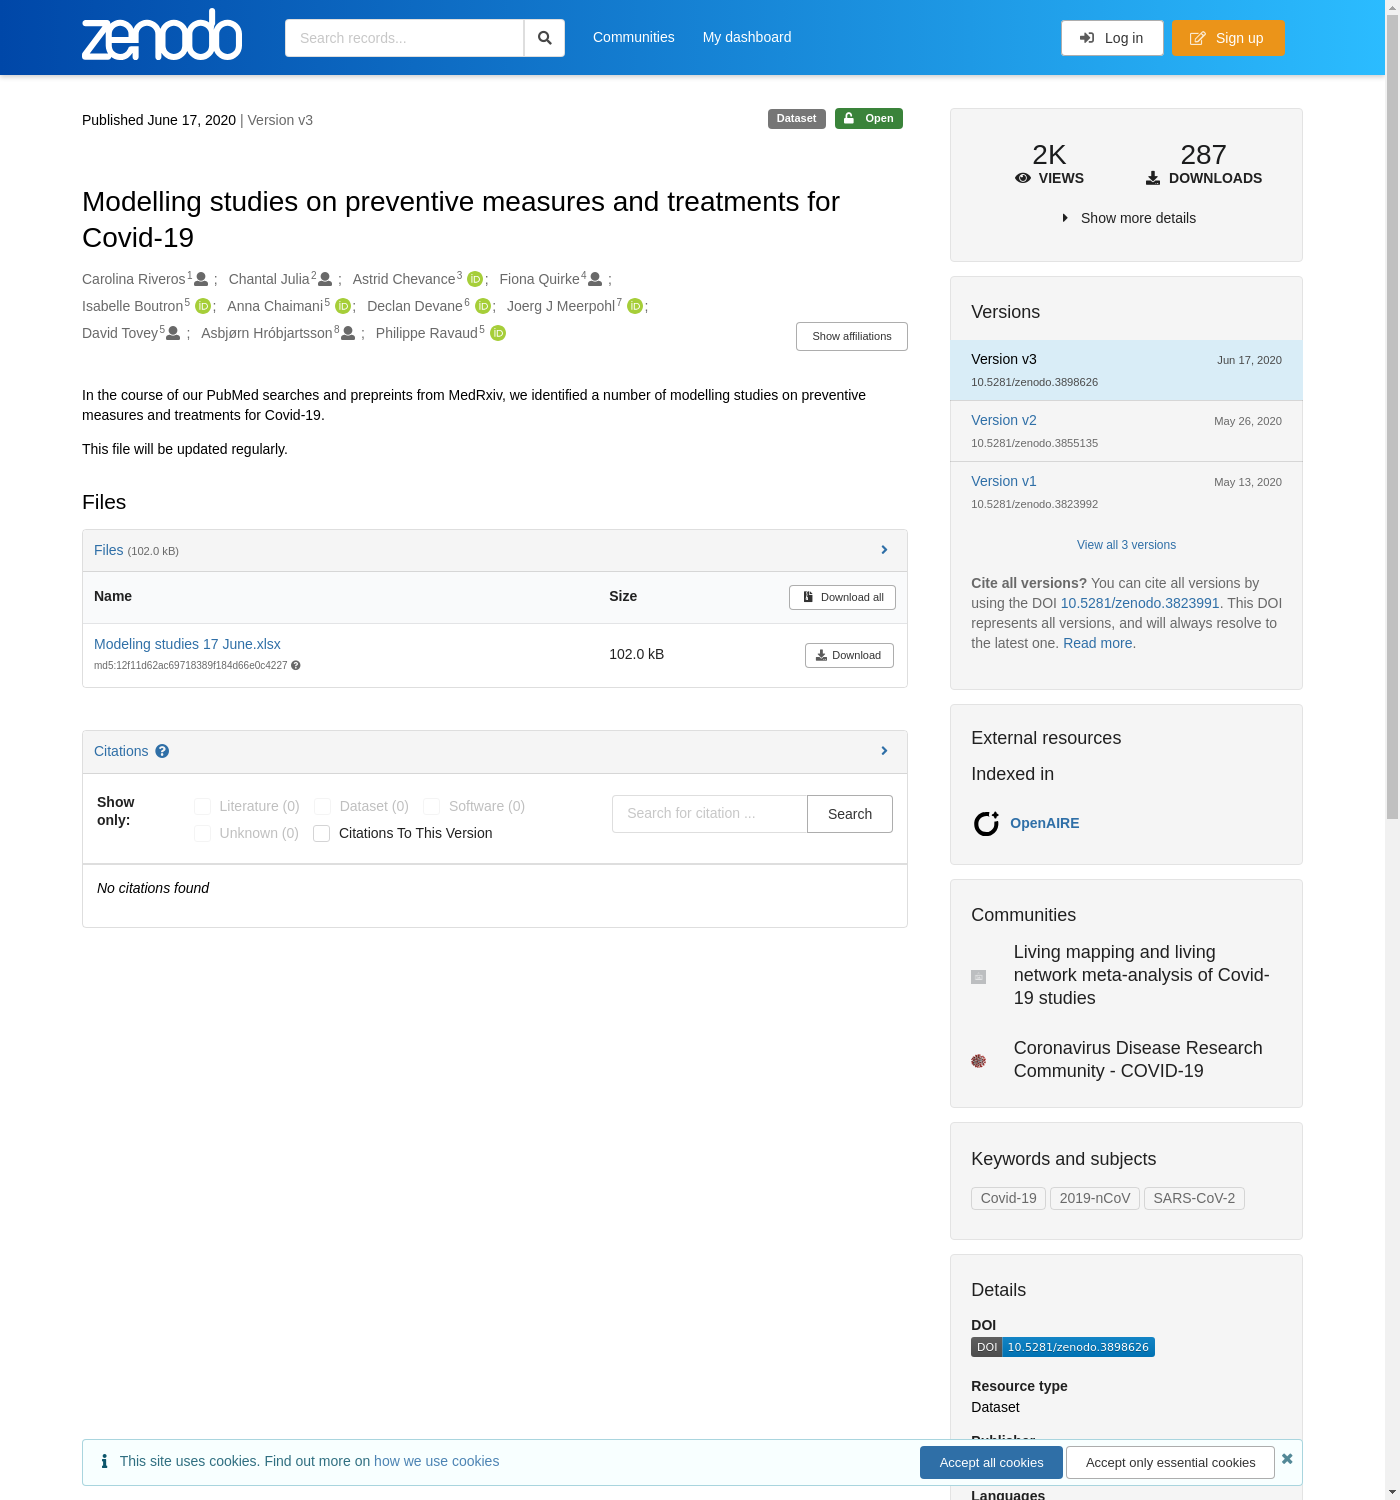Expand Show more details statistics
The height and width of the screenshot is (1500, 1400).
(1128, 218)
